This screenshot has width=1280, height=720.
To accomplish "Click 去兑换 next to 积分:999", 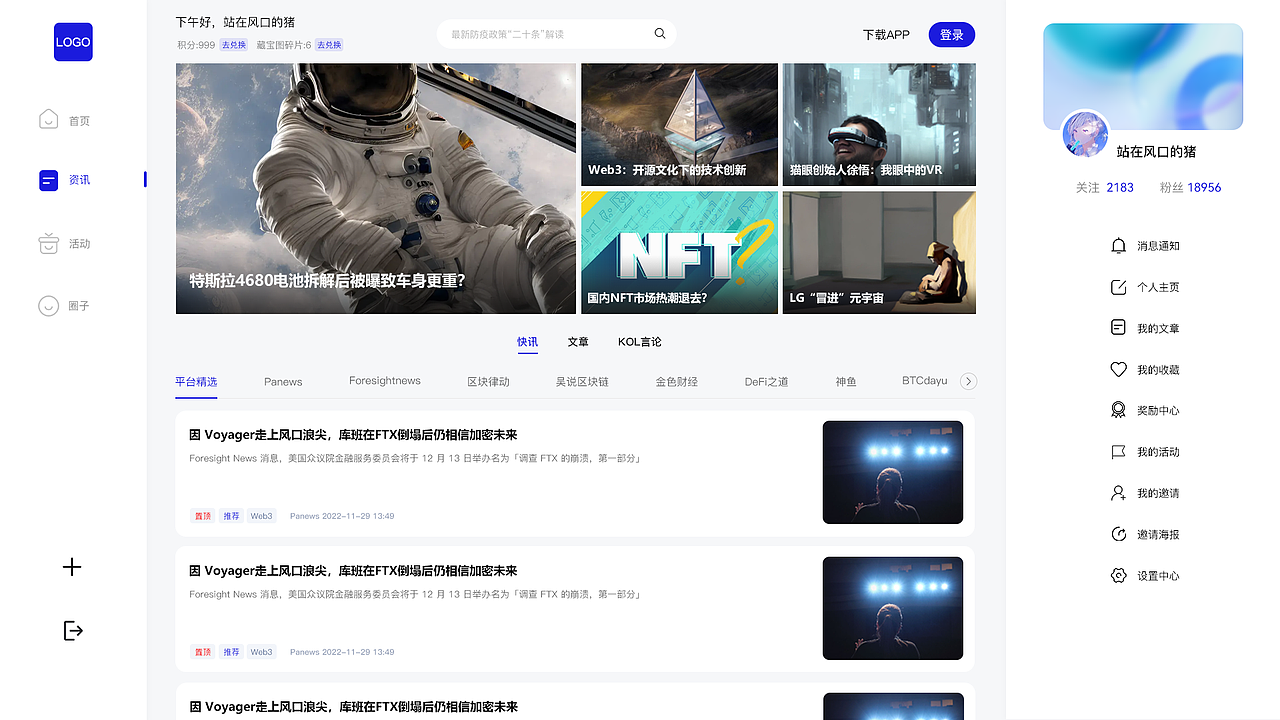I will click(x=234, y=45).
